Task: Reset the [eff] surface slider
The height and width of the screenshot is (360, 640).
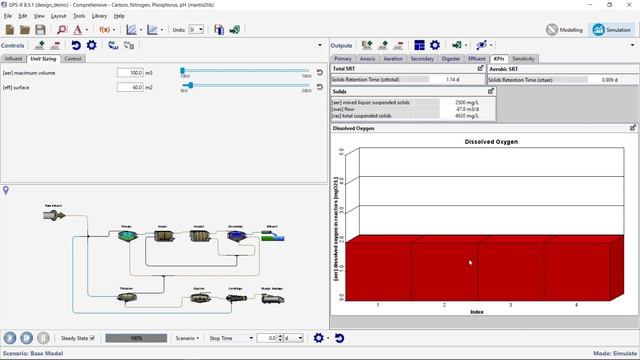Action: point(320,87)
